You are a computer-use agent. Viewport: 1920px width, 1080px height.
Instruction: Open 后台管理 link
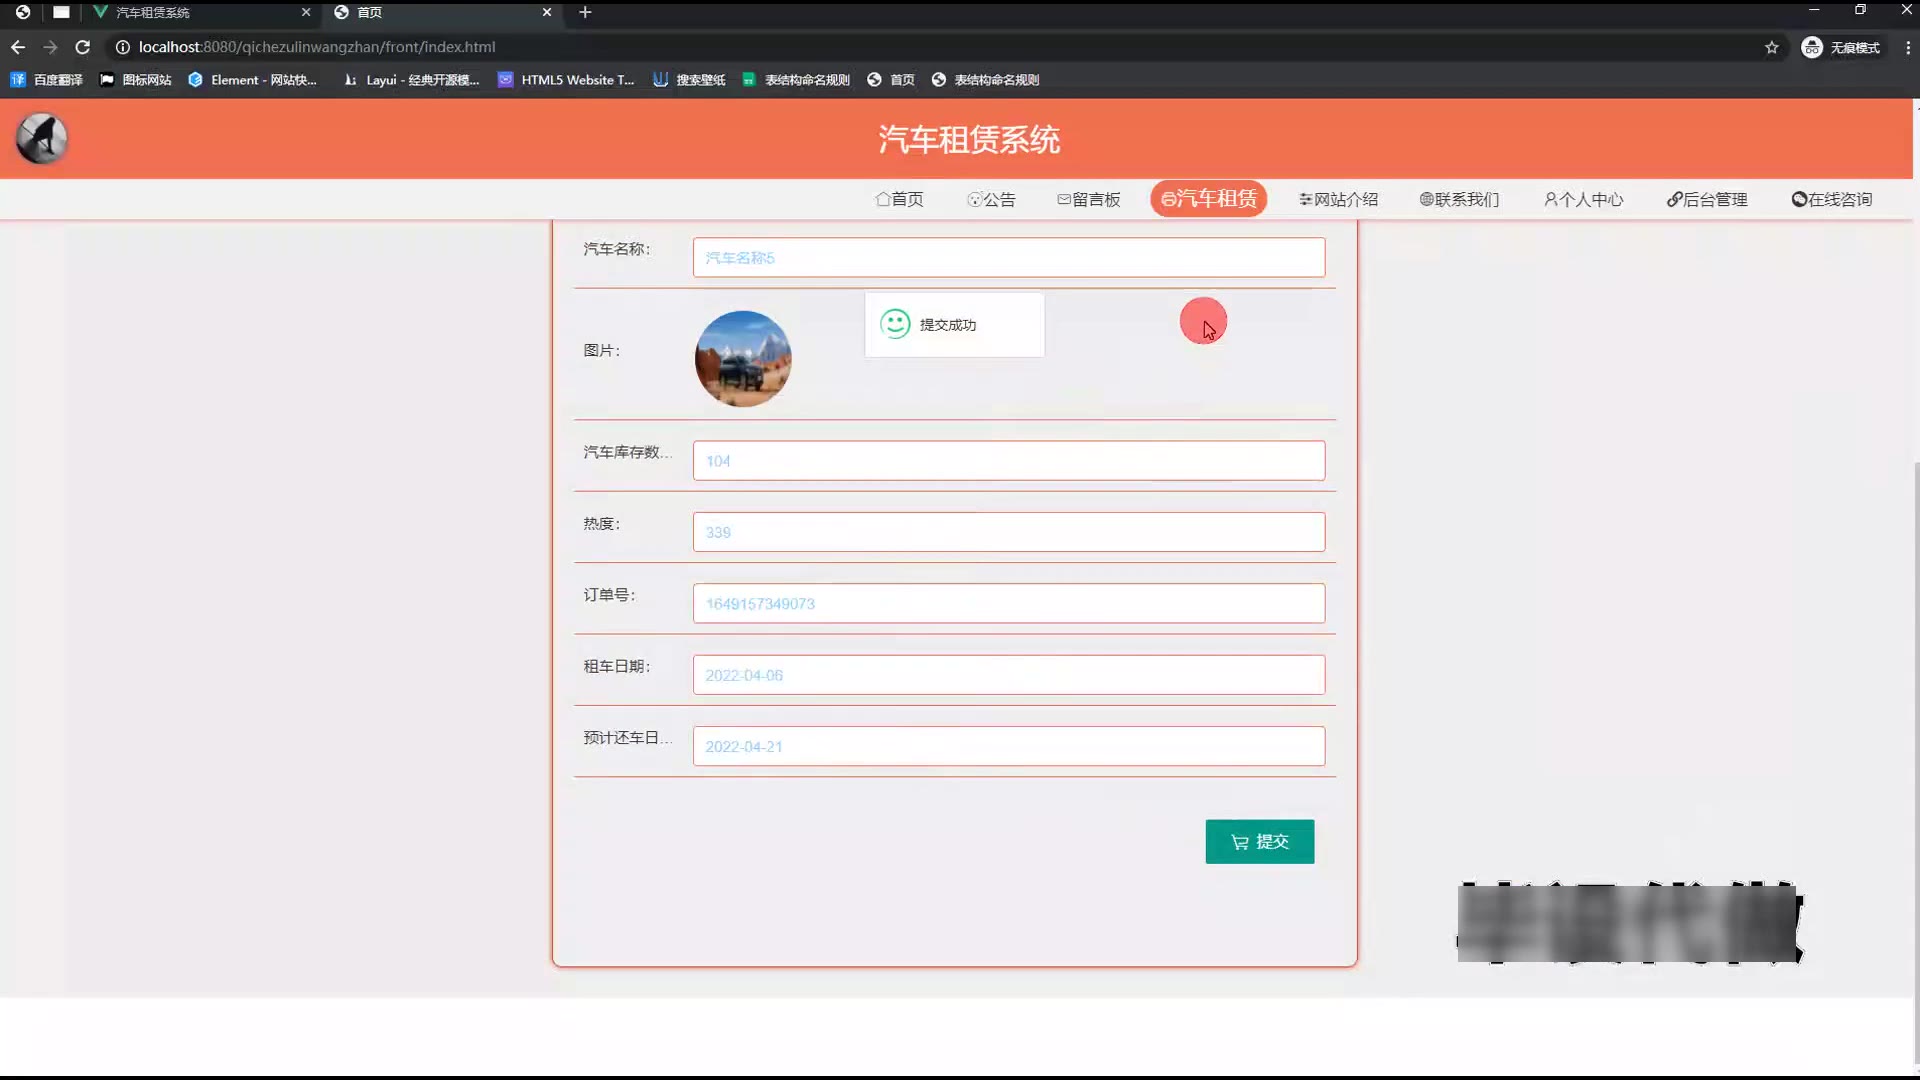click(1706, 199)
